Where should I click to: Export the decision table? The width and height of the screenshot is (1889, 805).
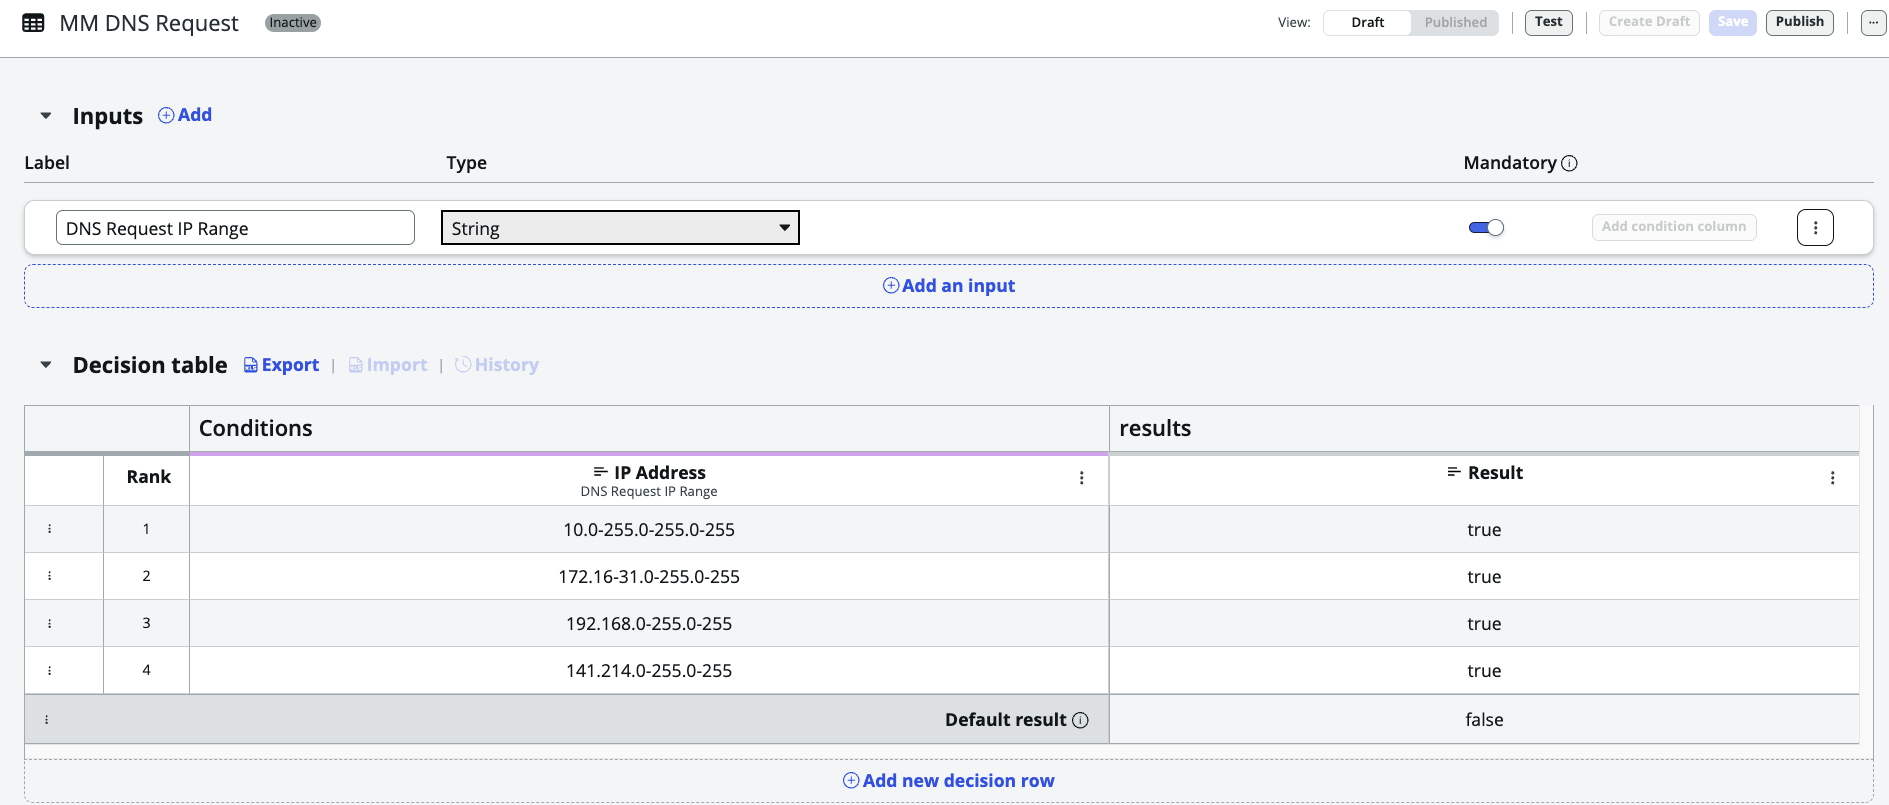coord(281,365)
